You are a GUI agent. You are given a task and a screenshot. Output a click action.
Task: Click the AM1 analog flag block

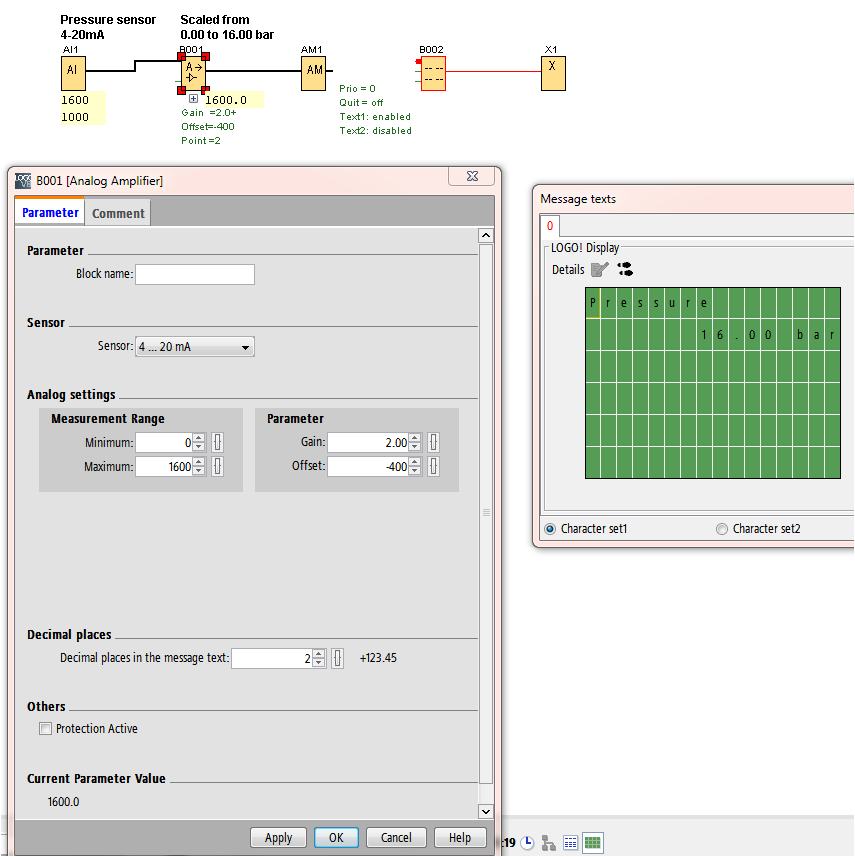click(314, 71)
